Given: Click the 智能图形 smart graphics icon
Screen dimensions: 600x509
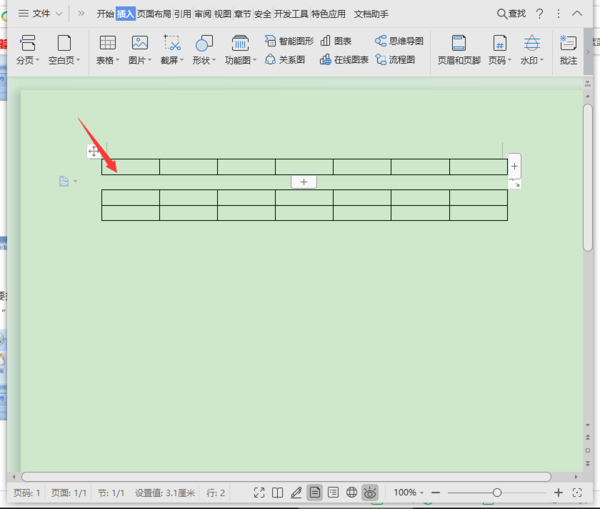Looking at the screenshot, I should tap(270, 41).
